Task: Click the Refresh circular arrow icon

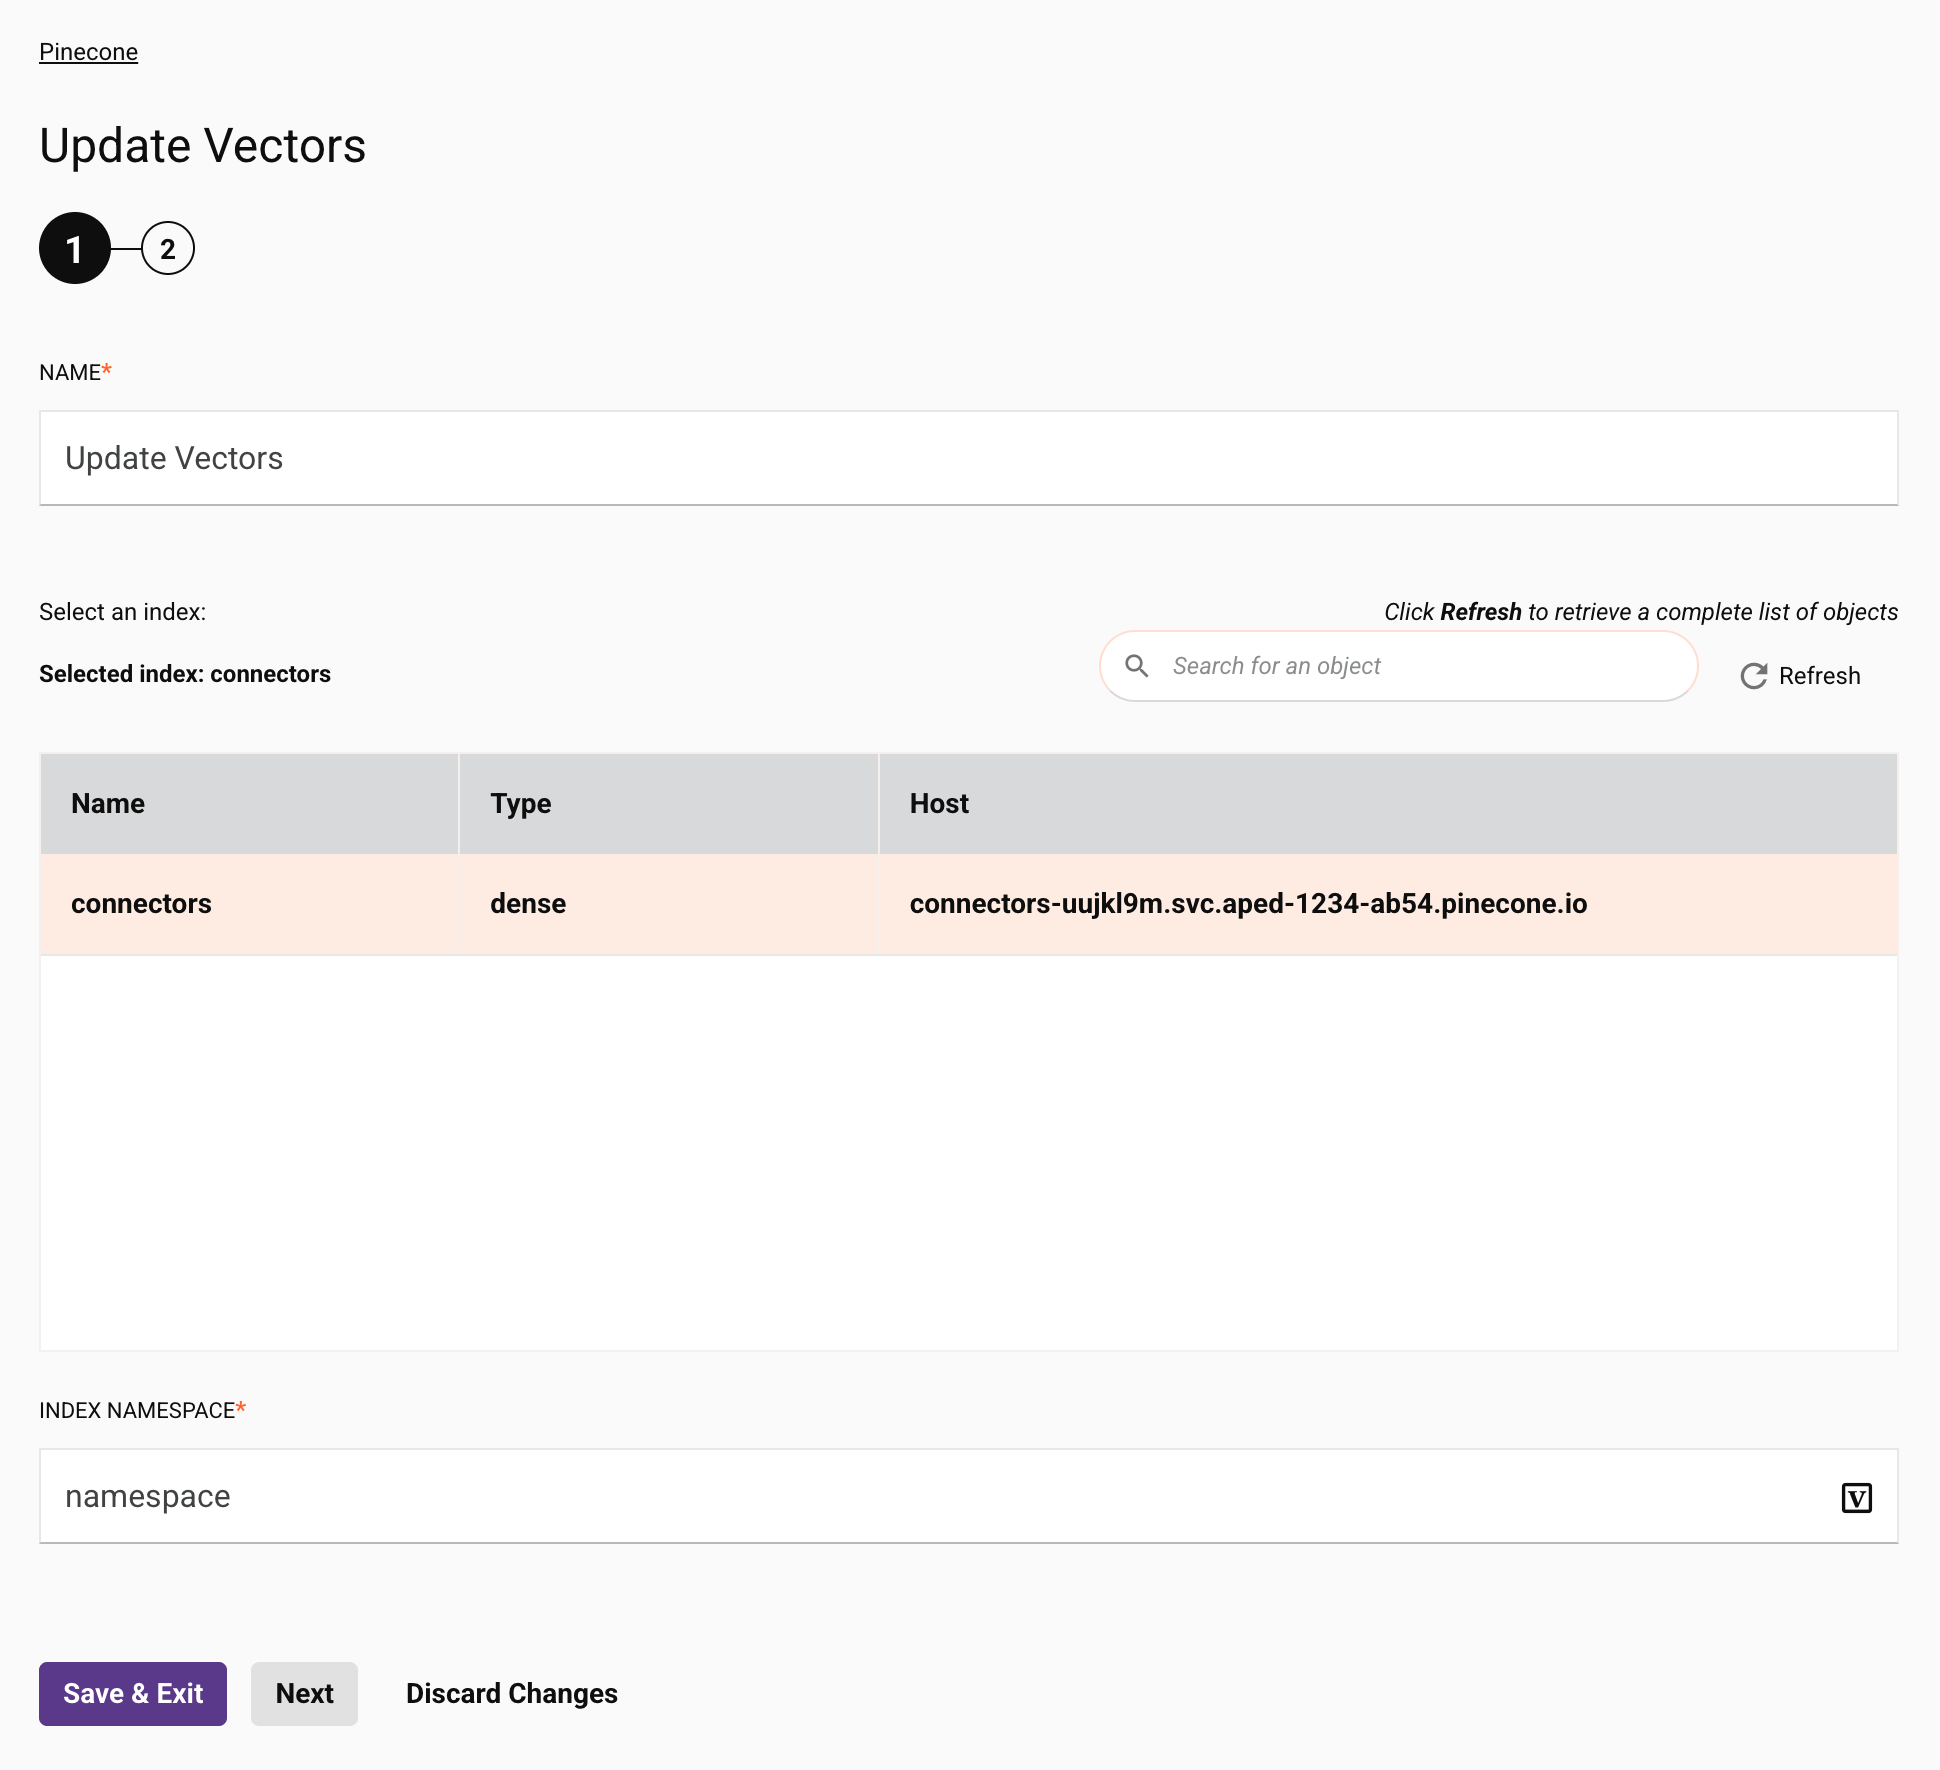Action: pos(1754,676)
